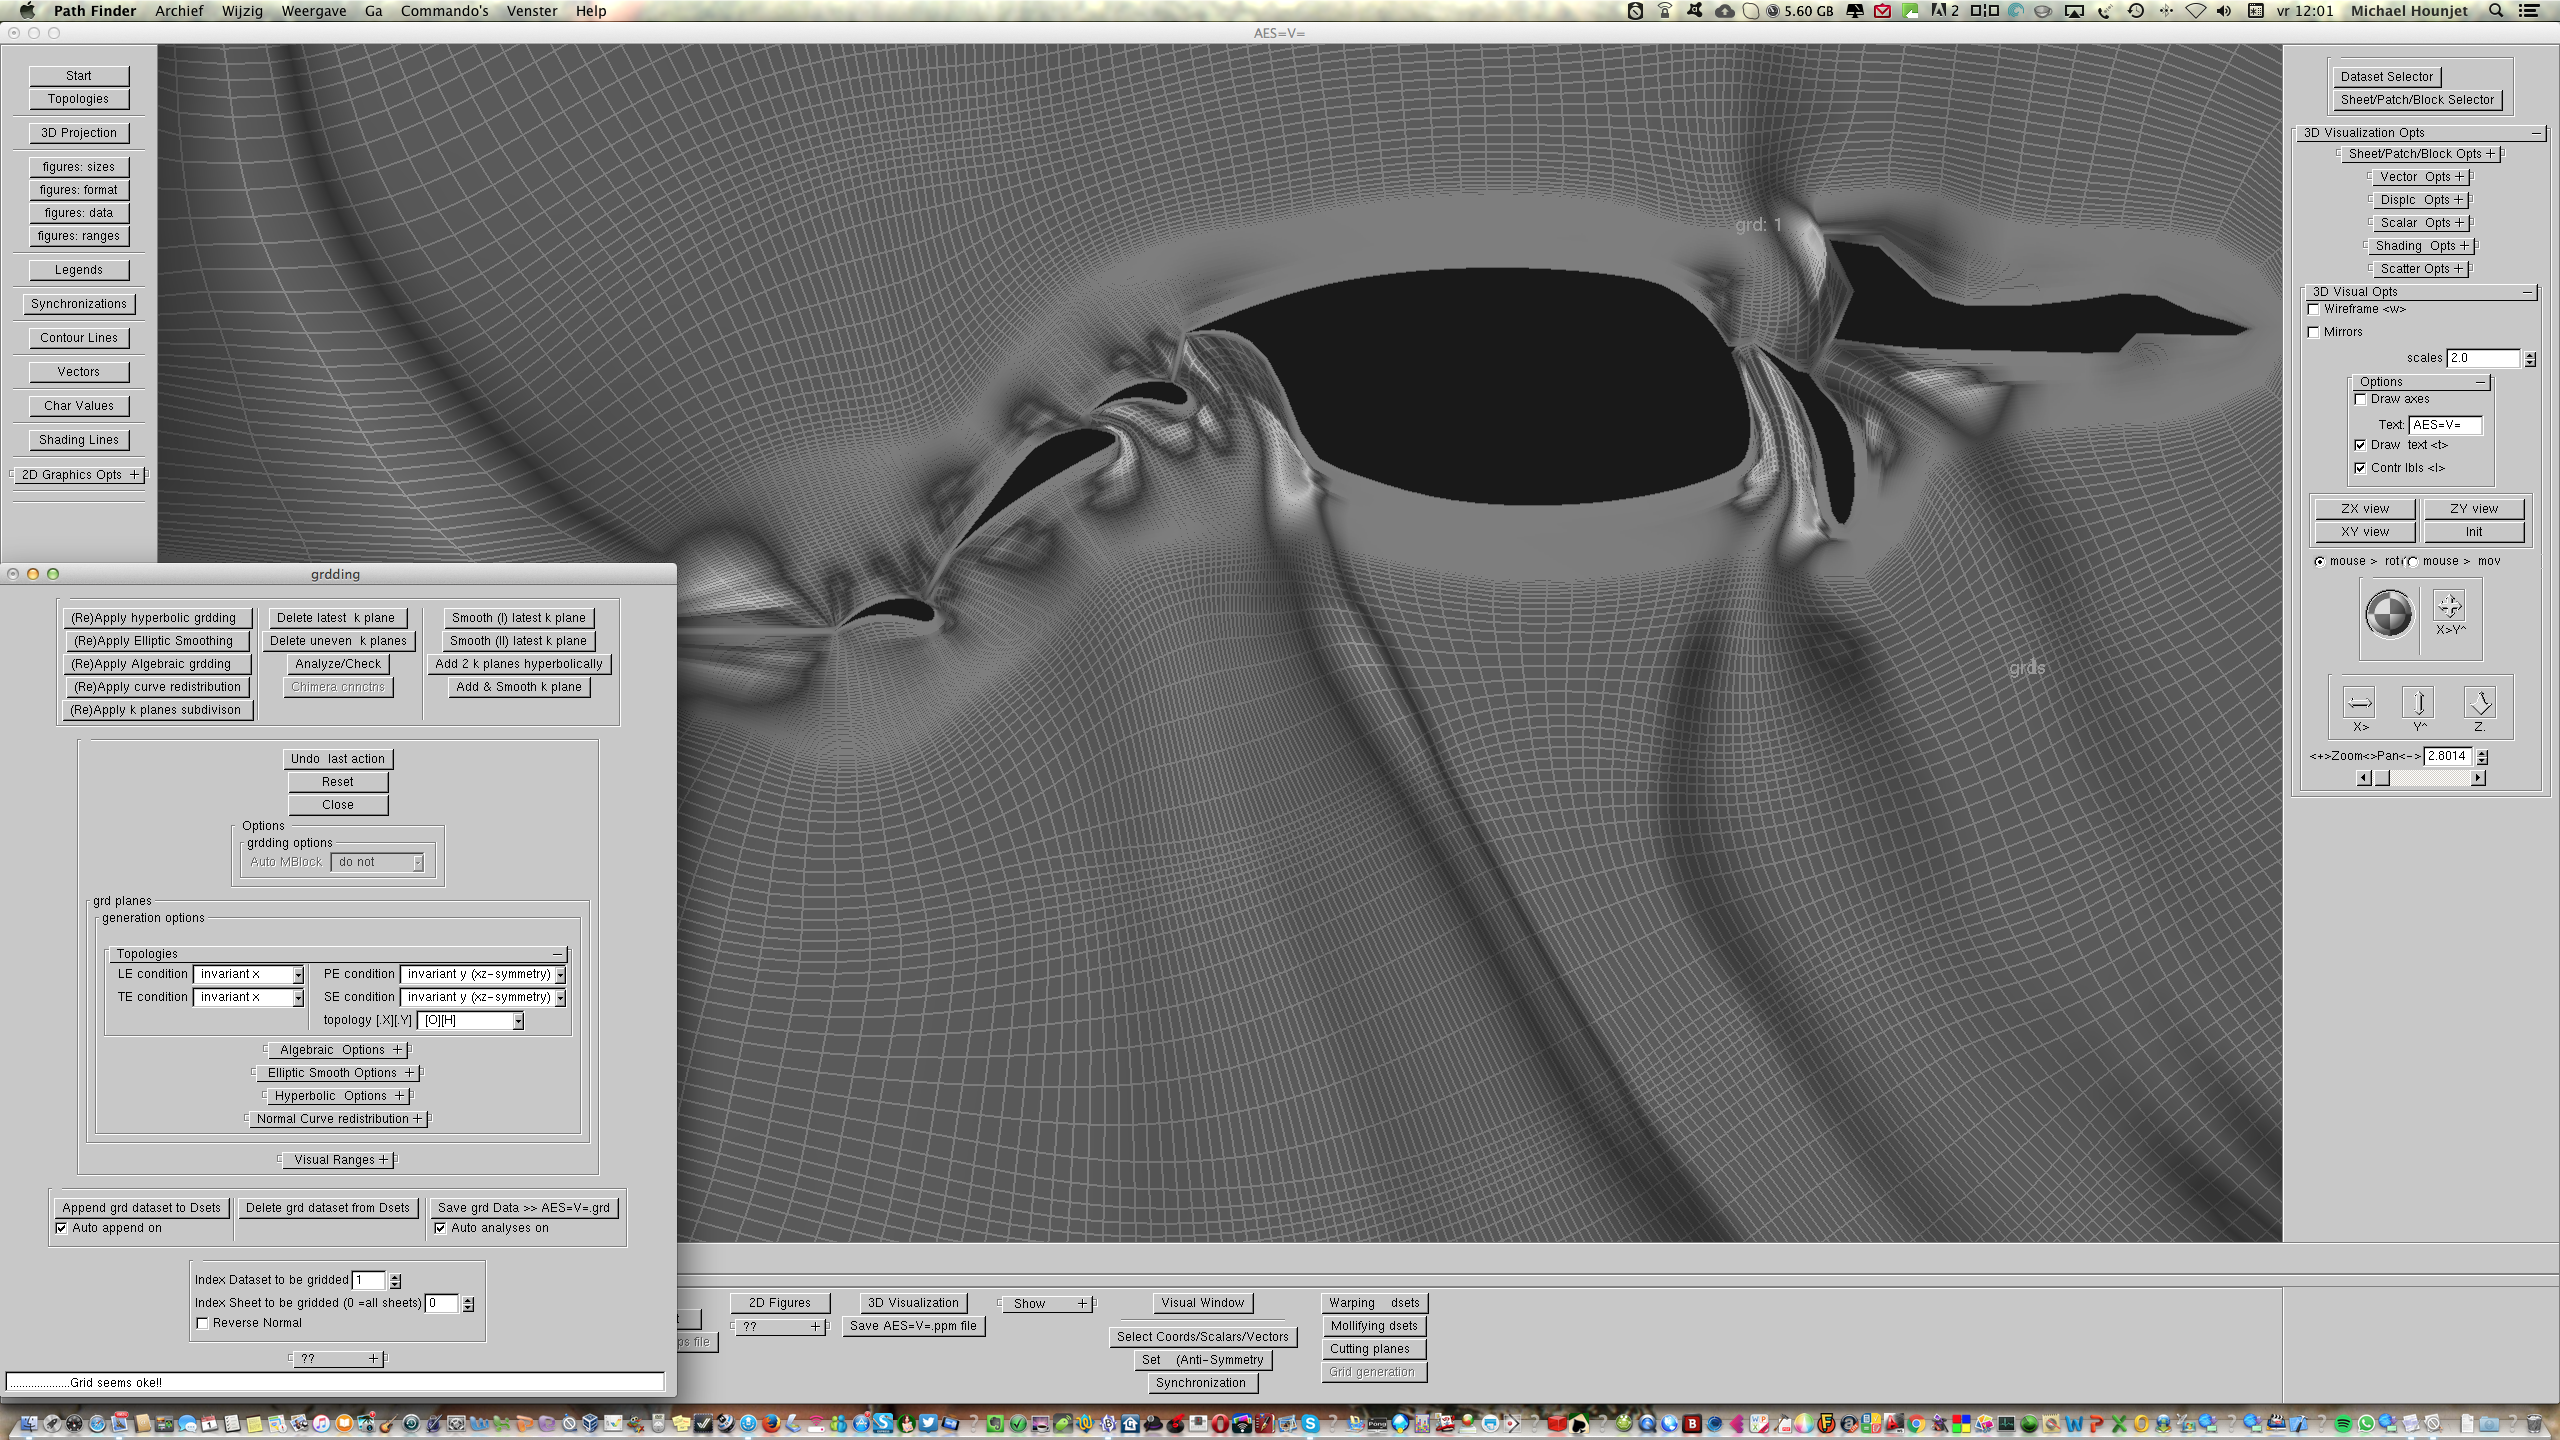Click the Zoom/Pan horizontal slider thumb
This screenshot has width=2560, height=1440.
(x=2383, y=778)
